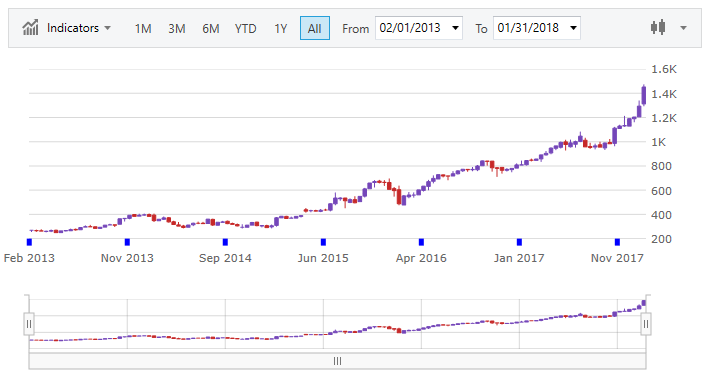Click the right navigator range handle
This screenshot has height=379, width=707.
pyautogui.click(x=646, y=324)
